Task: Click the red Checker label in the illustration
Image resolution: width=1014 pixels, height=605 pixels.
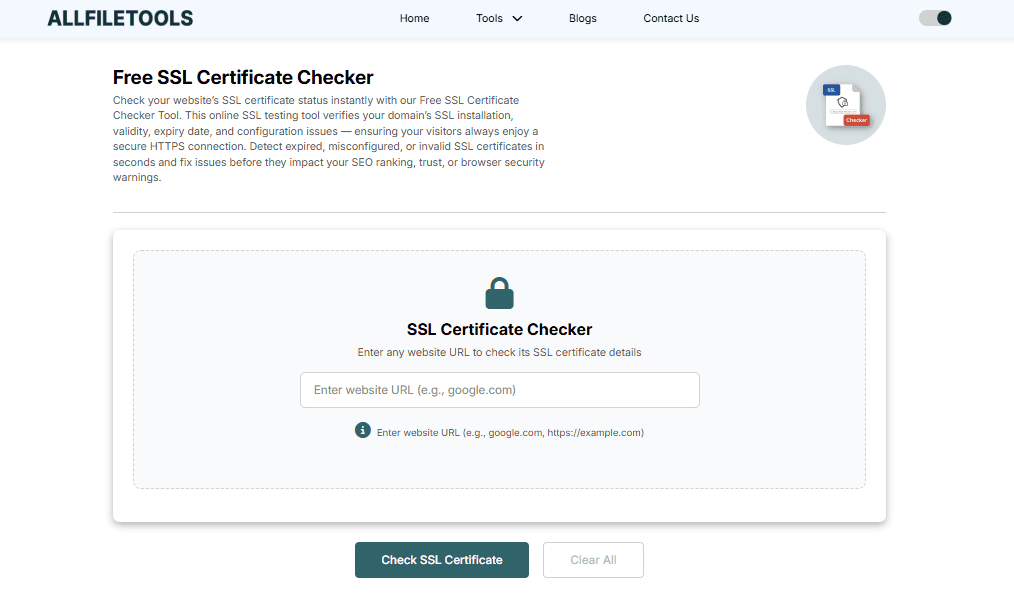Action: [x=856, y=120]
